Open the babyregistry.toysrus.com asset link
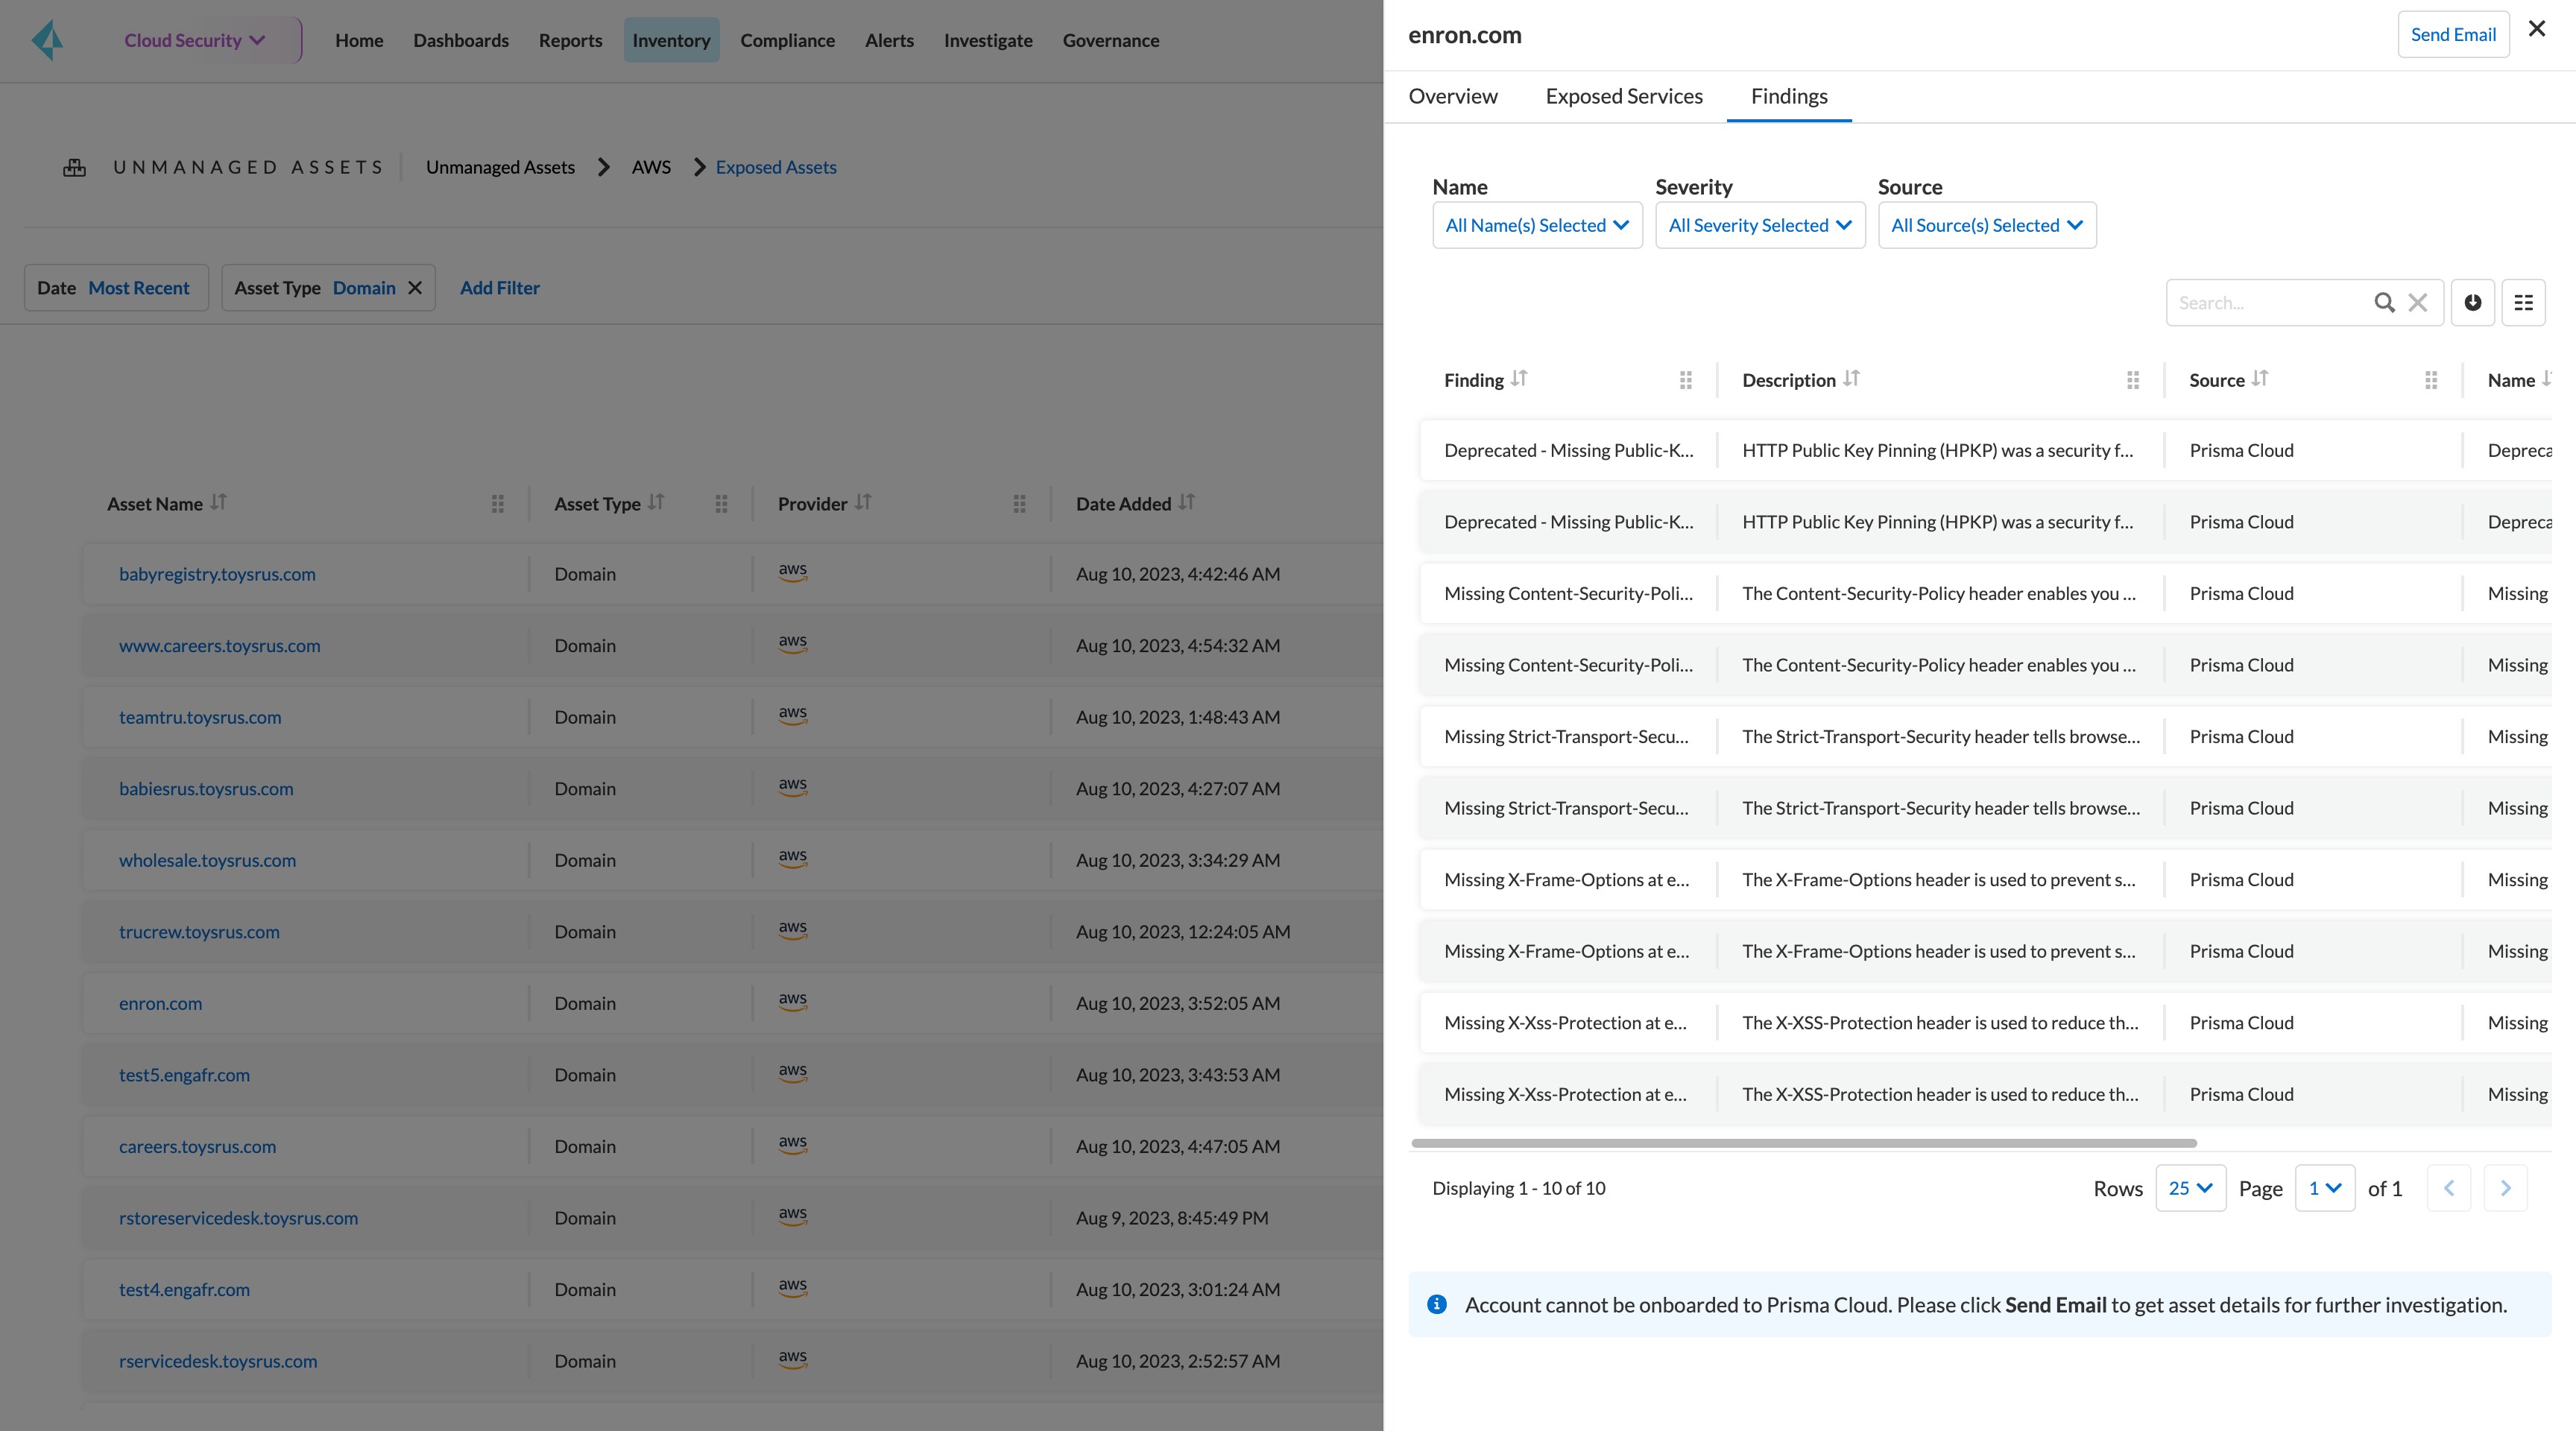 [x=216, y=573]
